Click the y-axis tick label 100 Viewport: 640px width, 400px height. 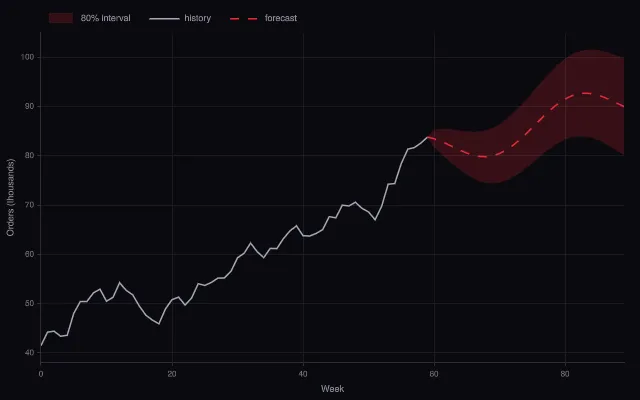pyautogui.click(x=27, y=57)
